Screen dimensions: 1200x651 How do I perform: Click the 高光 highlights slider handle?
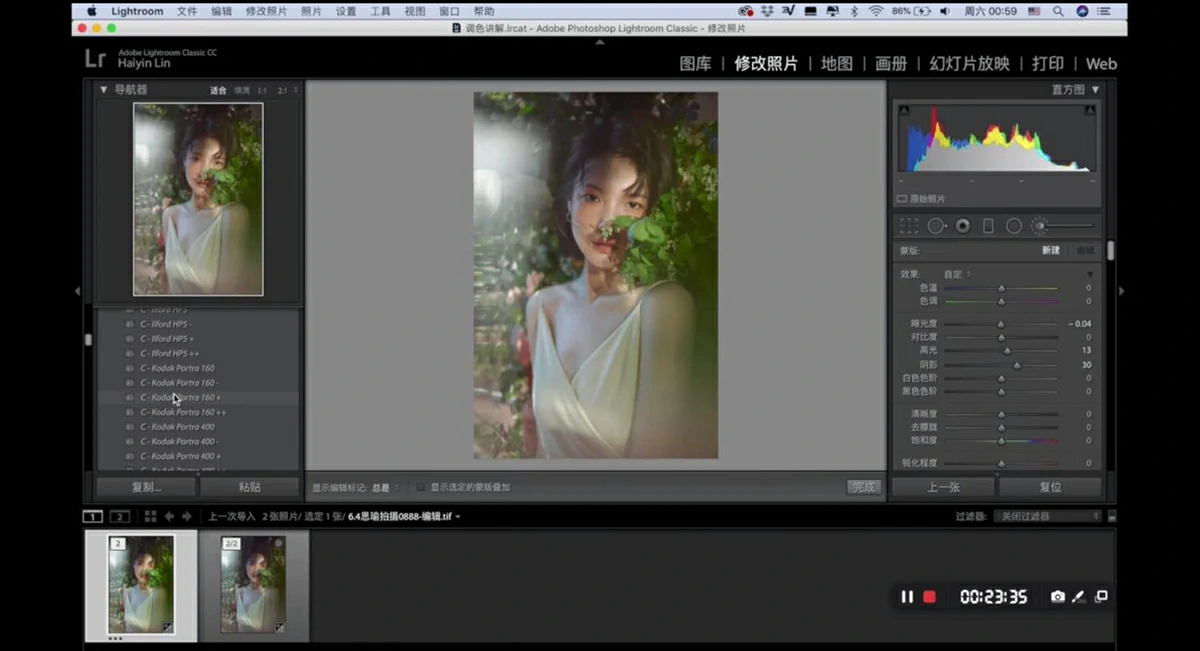1007,351
